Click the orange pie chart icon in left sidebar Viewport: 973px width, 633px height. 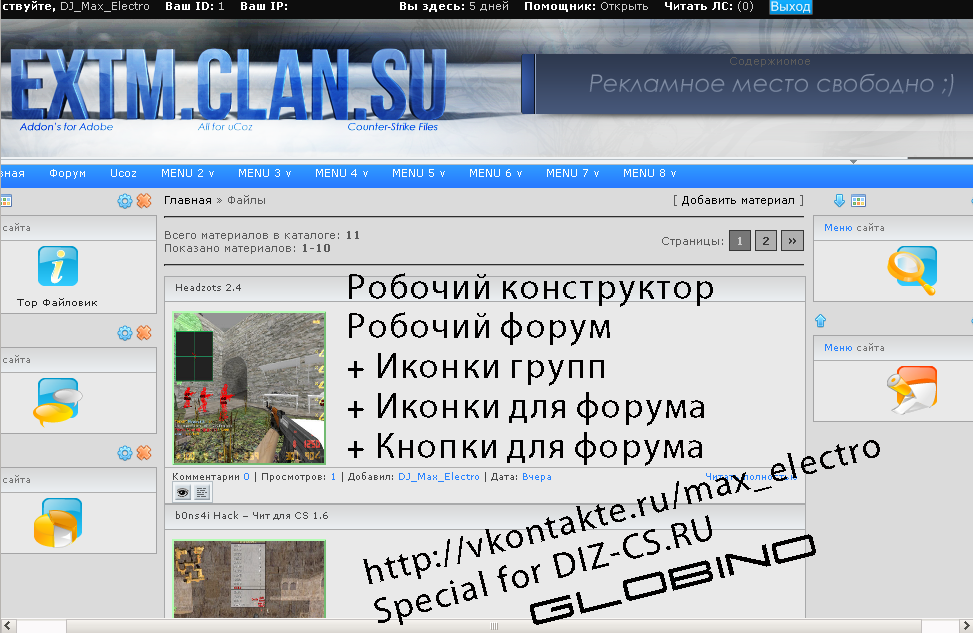tap(58, 523)
